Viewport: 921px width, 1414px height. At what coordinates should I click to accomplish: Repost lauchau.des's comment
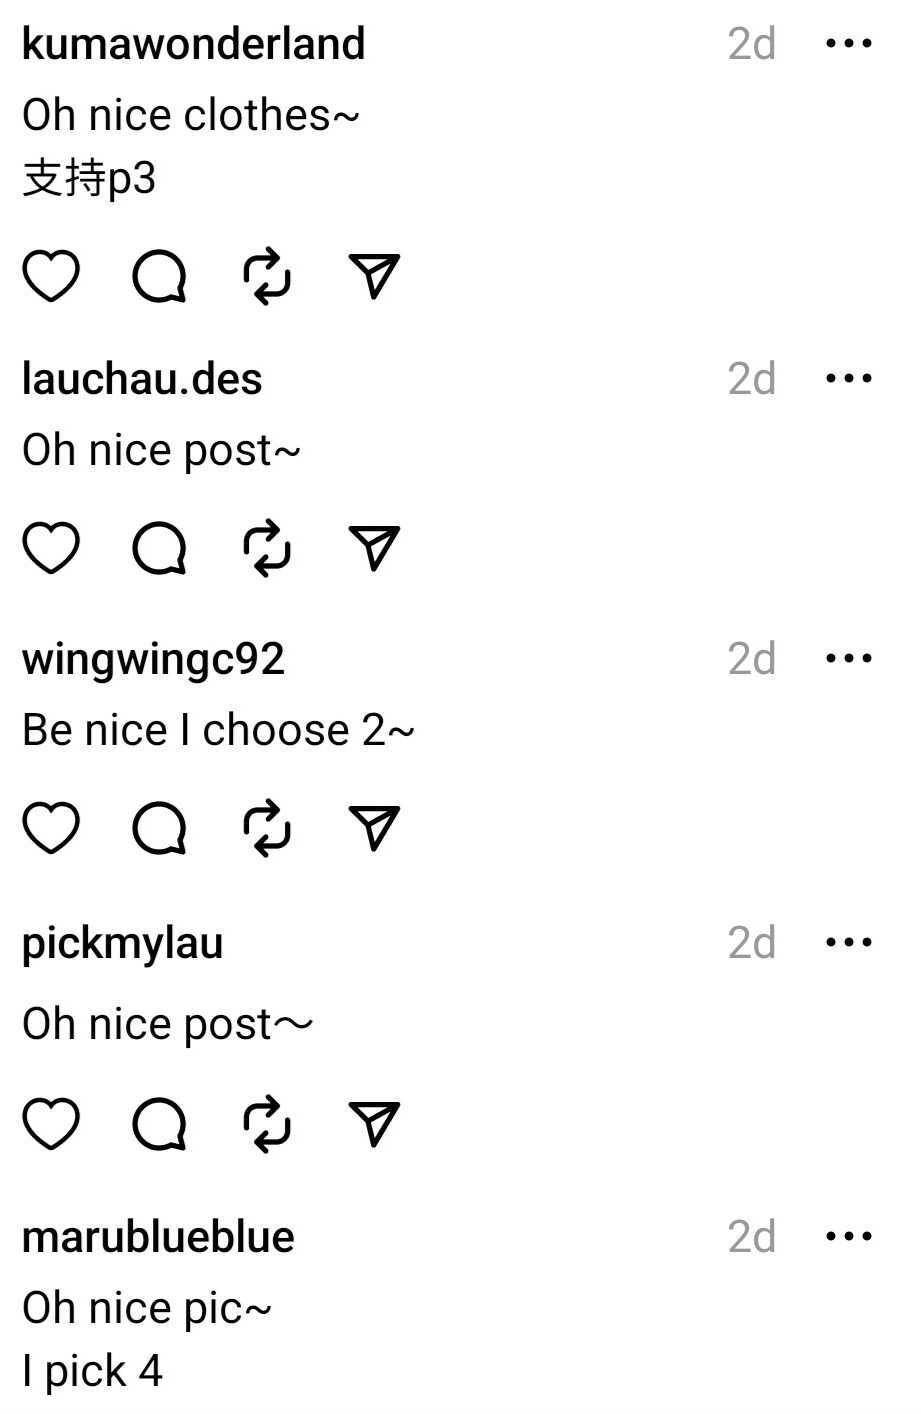point(267,548)
